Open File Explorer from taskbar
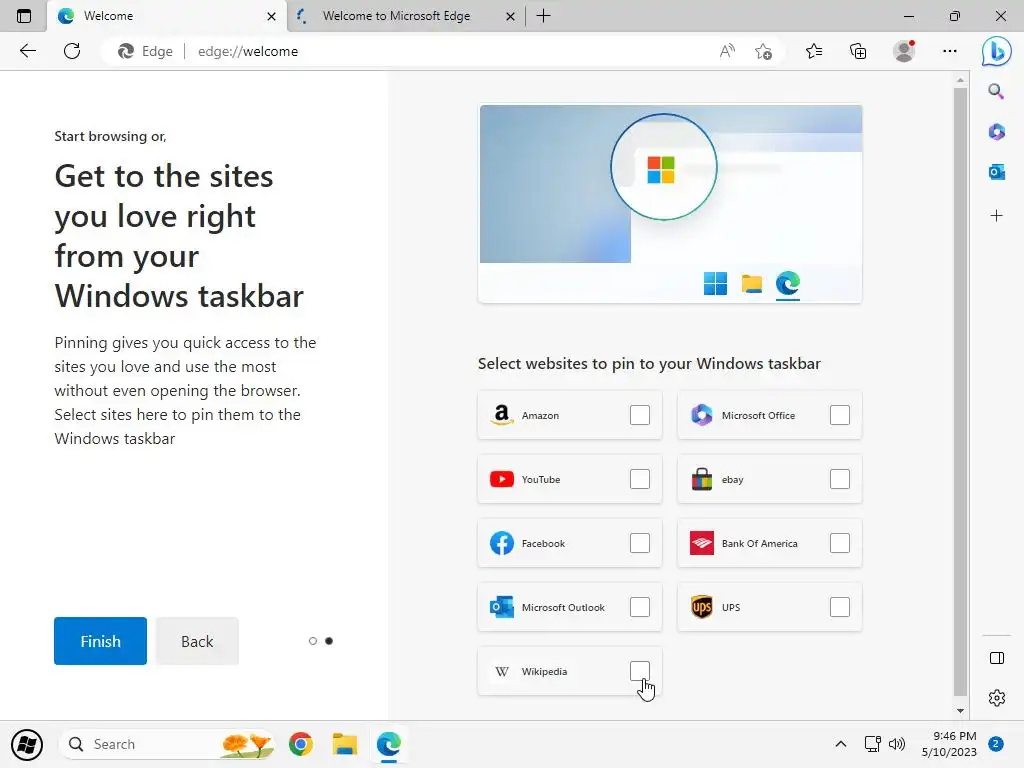Screen dimensions: 1024x768 [345, 744]
